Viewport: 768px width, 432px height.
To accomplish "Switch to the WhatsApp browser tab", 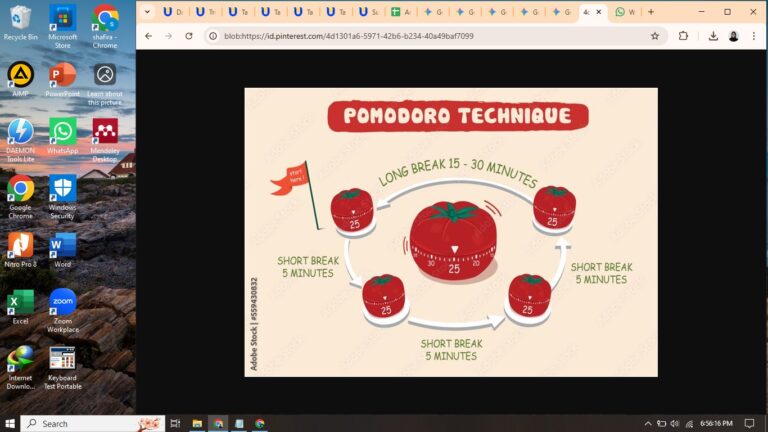I will tap(624, 12).
